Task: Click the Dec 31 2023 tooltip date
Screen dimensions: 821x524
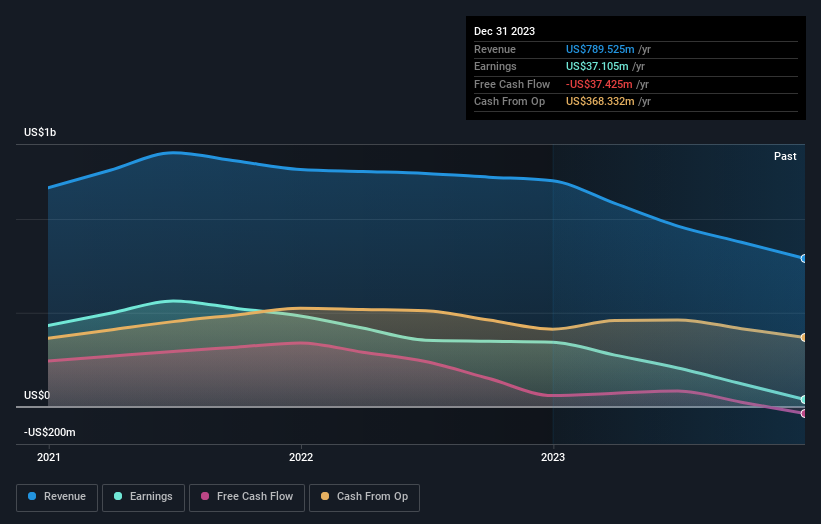Action: click(x=504, y=31)
